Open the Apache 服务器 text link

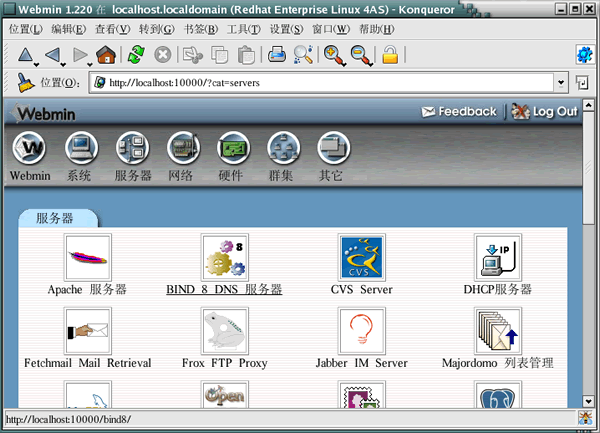87,289
